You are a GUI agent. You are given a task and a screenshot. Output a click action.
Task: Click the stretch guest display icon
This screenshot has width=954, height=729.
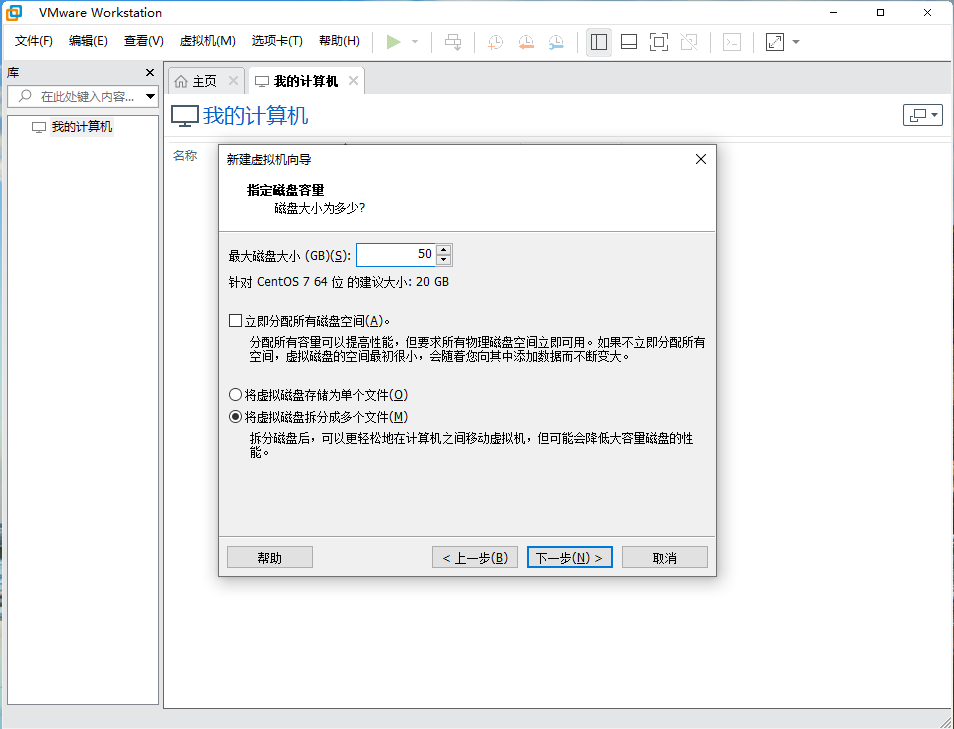click(775, 42)
